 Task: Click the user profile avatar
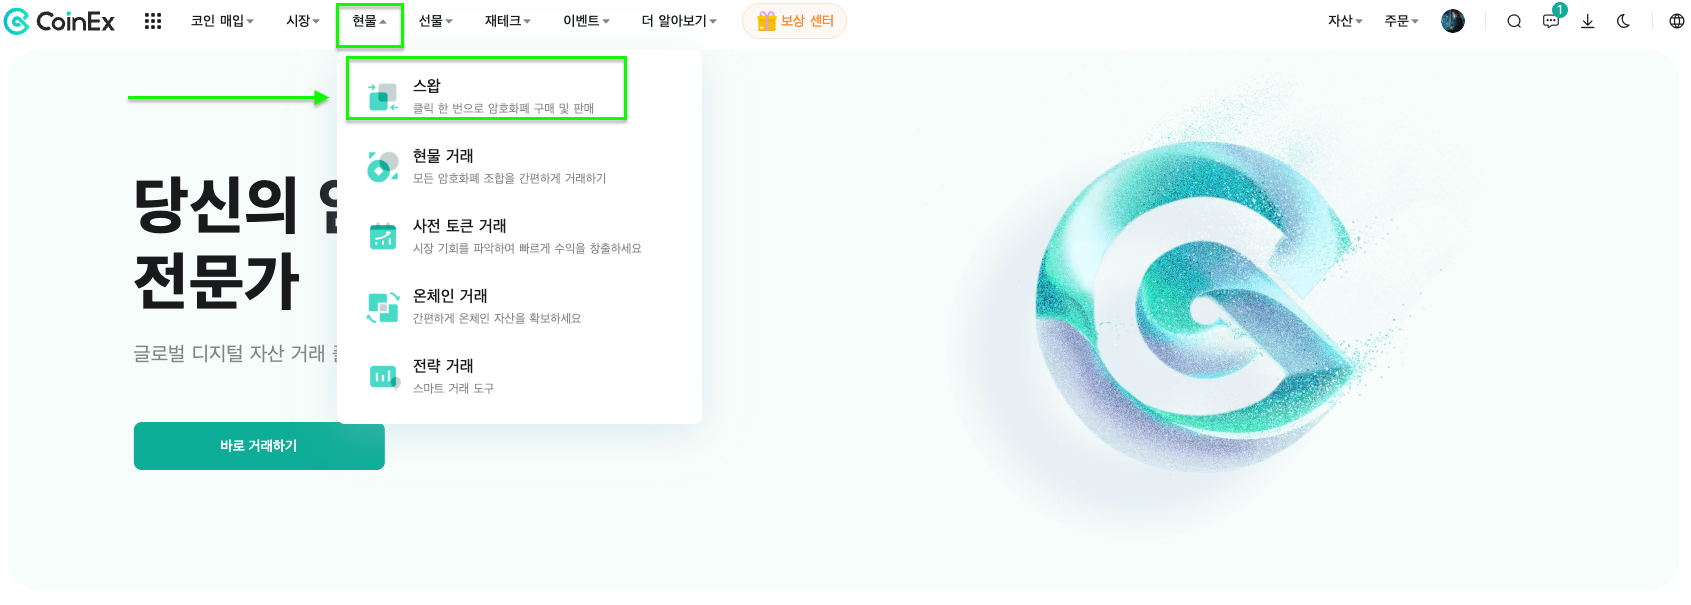1453,21
